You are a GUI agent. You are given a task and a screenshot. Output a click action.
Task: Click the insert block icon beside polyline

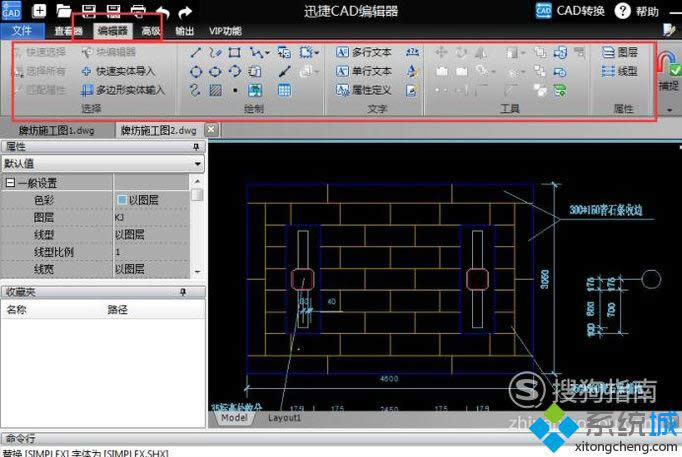pyautogui.click(x=284, y=53)
